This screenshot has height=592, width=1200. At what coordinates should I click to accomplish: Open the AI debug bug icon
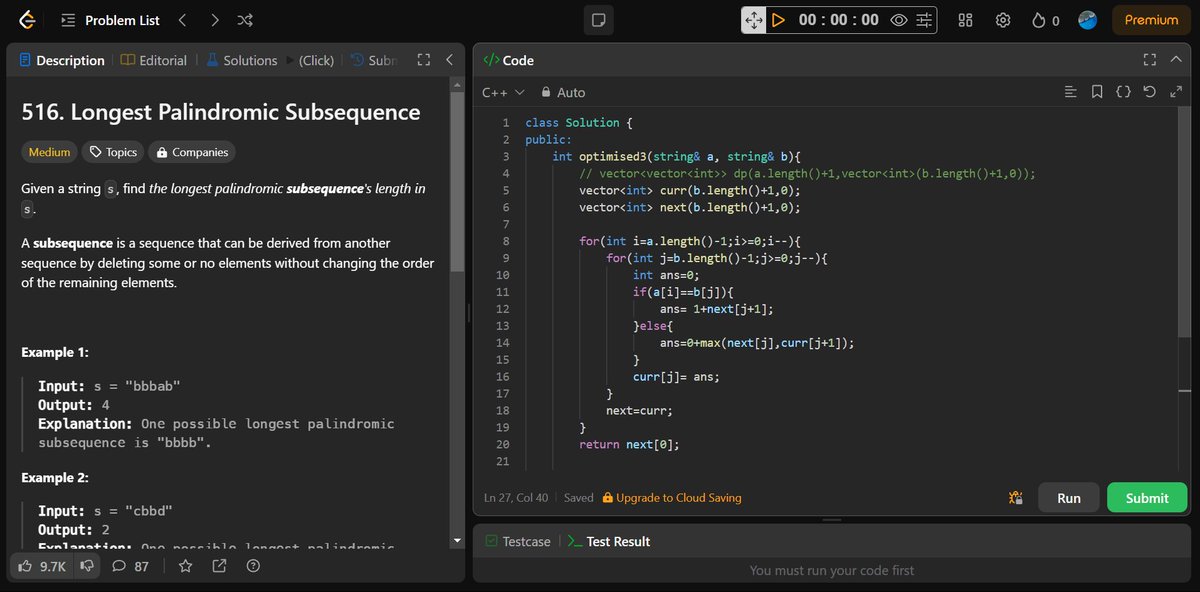click(x=1016, y=498)
